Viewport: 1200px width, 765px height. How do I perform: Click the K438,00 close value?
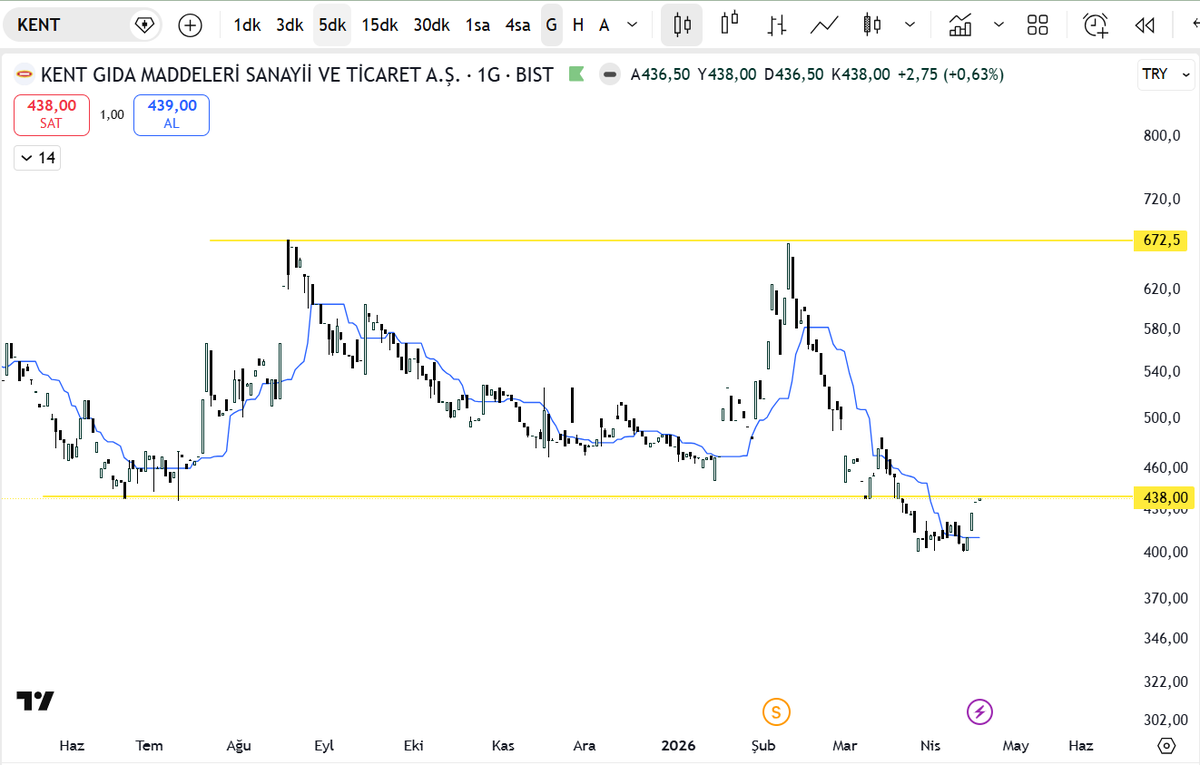coord(860,74)
